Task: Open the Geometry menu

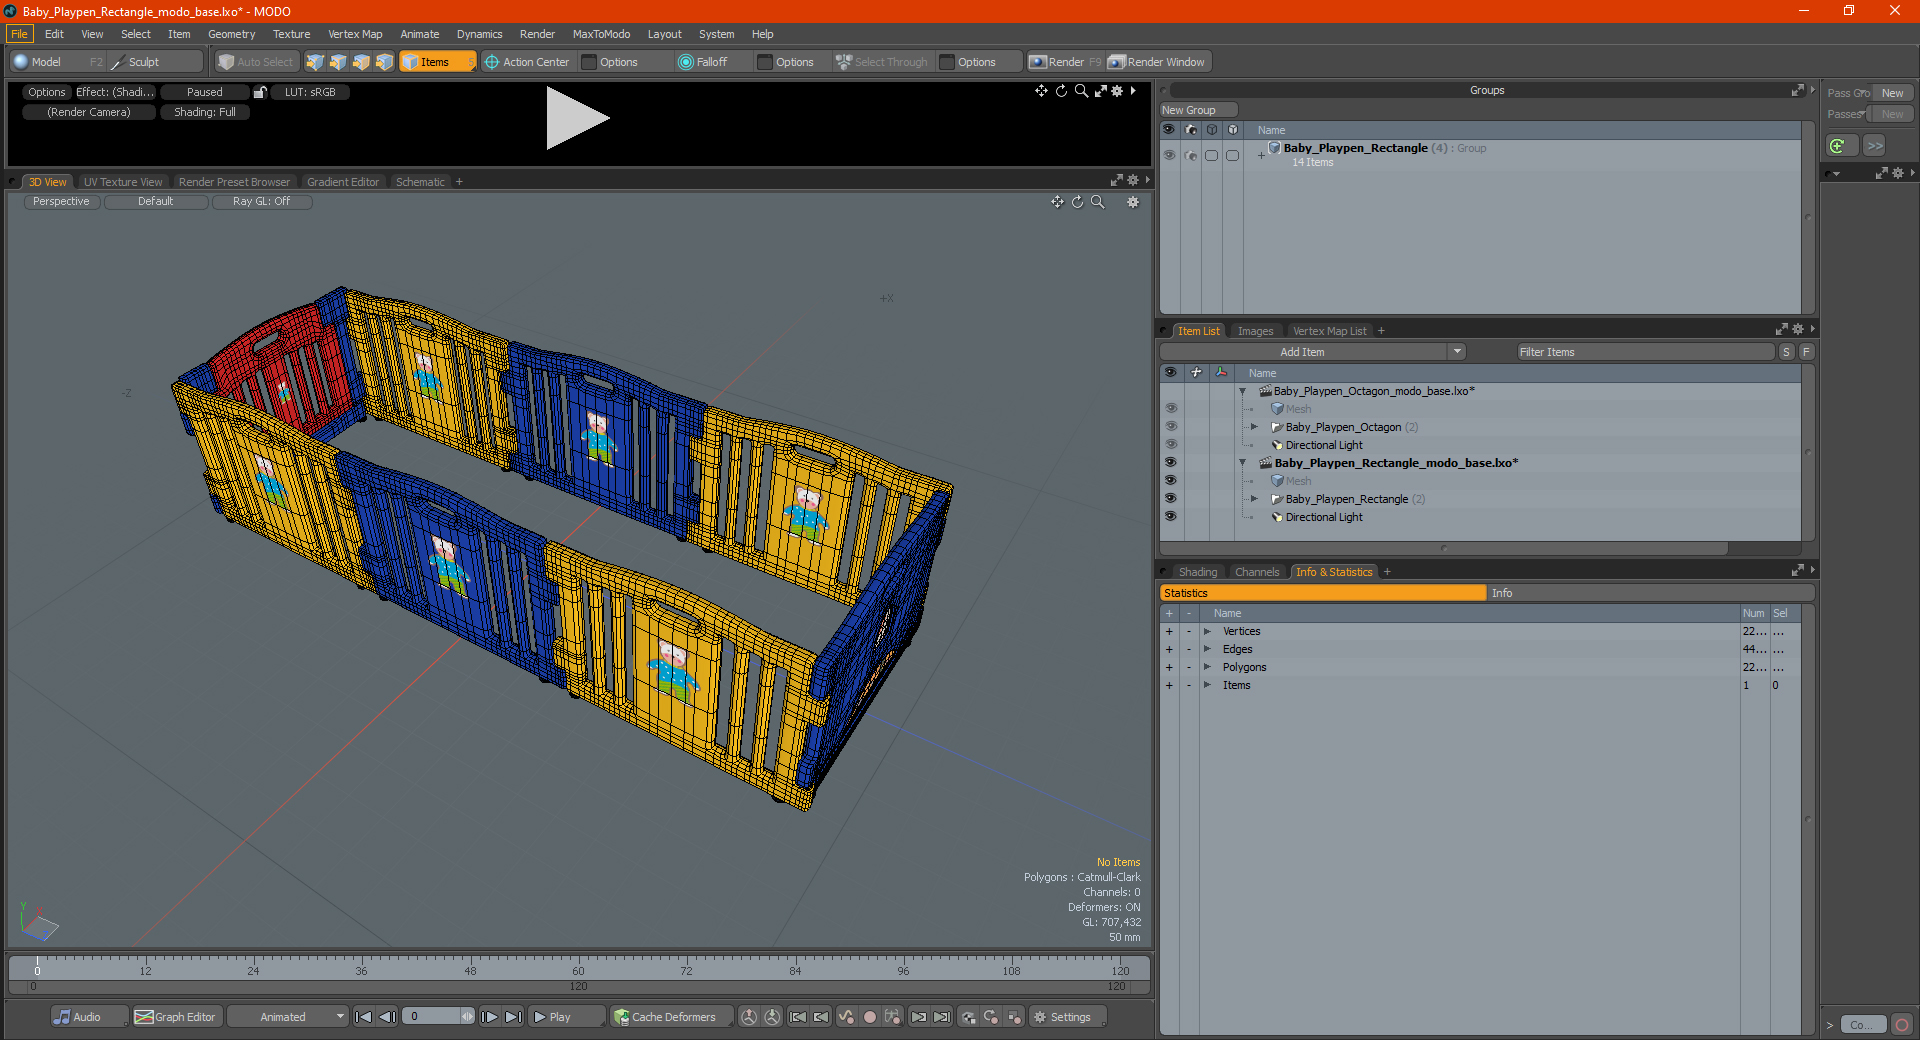Action: pyautogui.click(x=231, y=34)
